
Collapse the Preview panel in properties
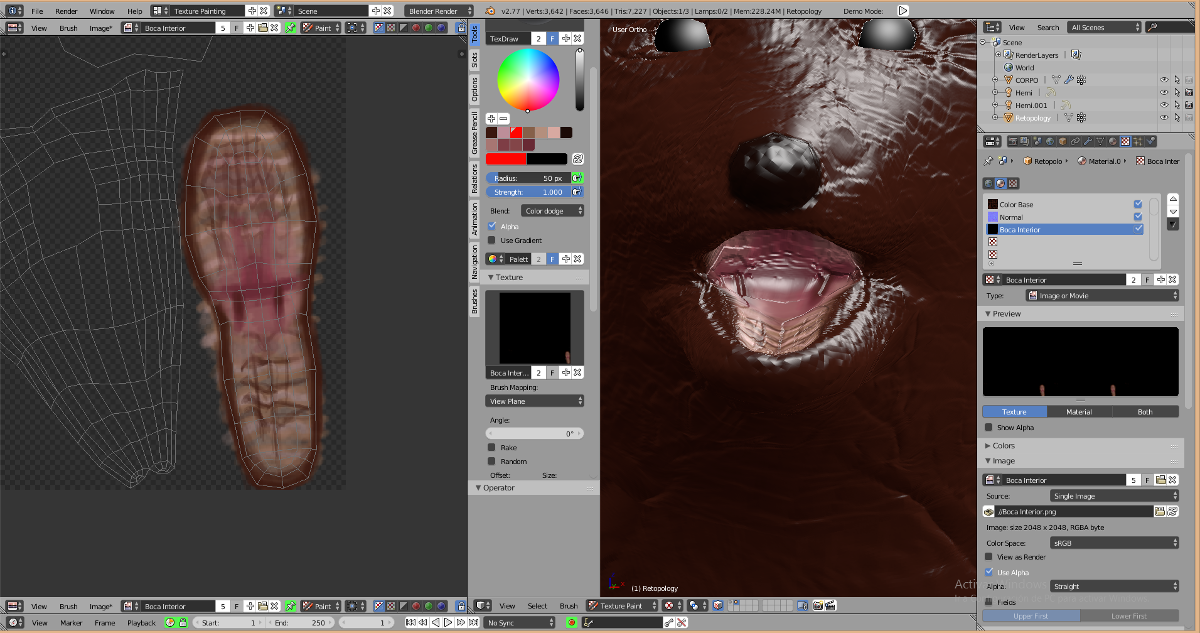[1007, 314]
